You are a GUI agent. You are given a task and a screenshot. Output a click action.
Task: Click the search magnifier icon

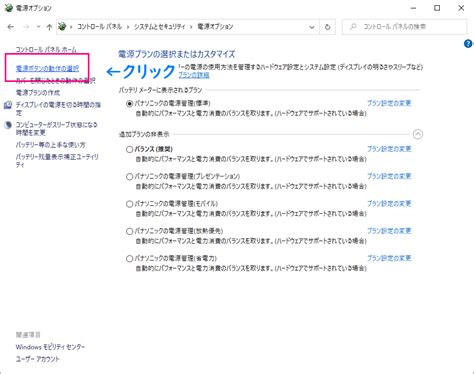tap(353, 27)
